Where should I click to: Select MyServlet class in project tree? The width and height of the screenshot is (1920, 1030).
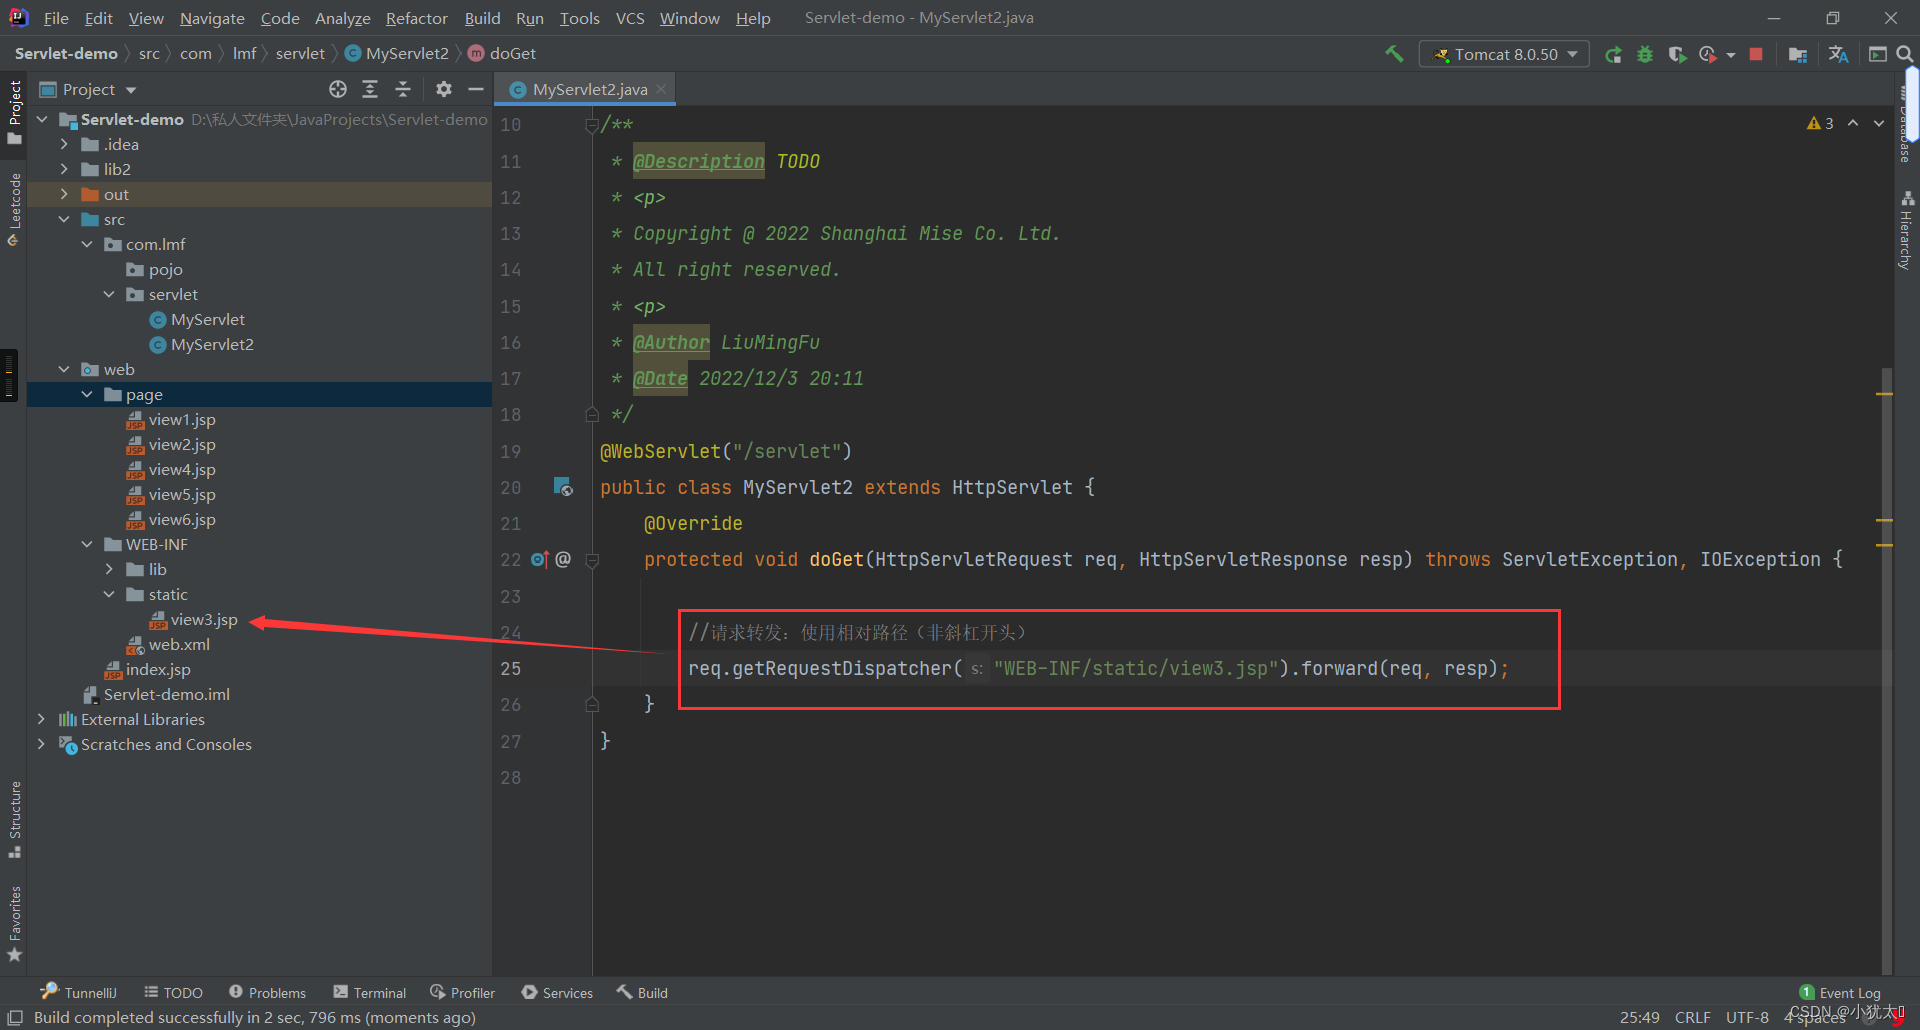(x=208, y=319)
